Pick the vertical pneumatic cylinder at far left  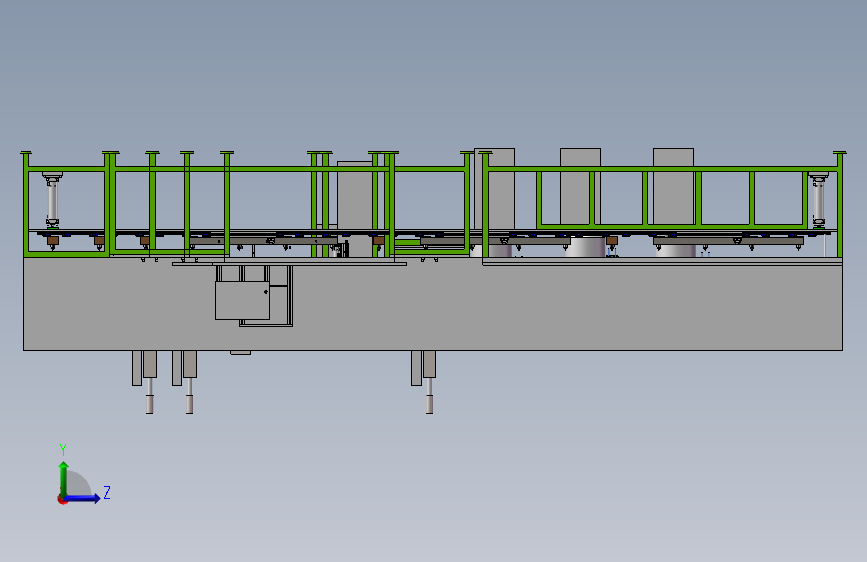(53, 200)
